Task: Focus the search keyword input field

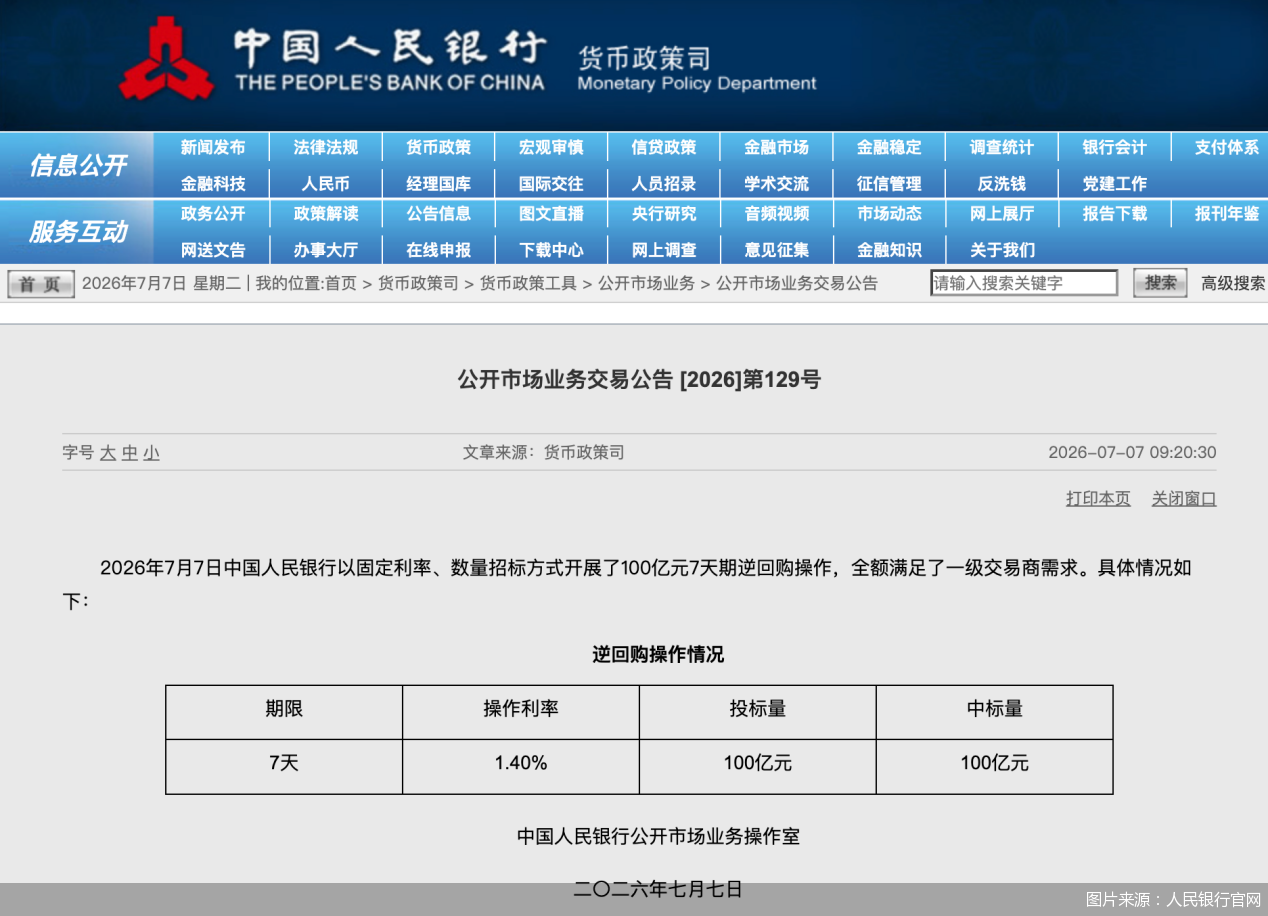Action: point(1024,283)
